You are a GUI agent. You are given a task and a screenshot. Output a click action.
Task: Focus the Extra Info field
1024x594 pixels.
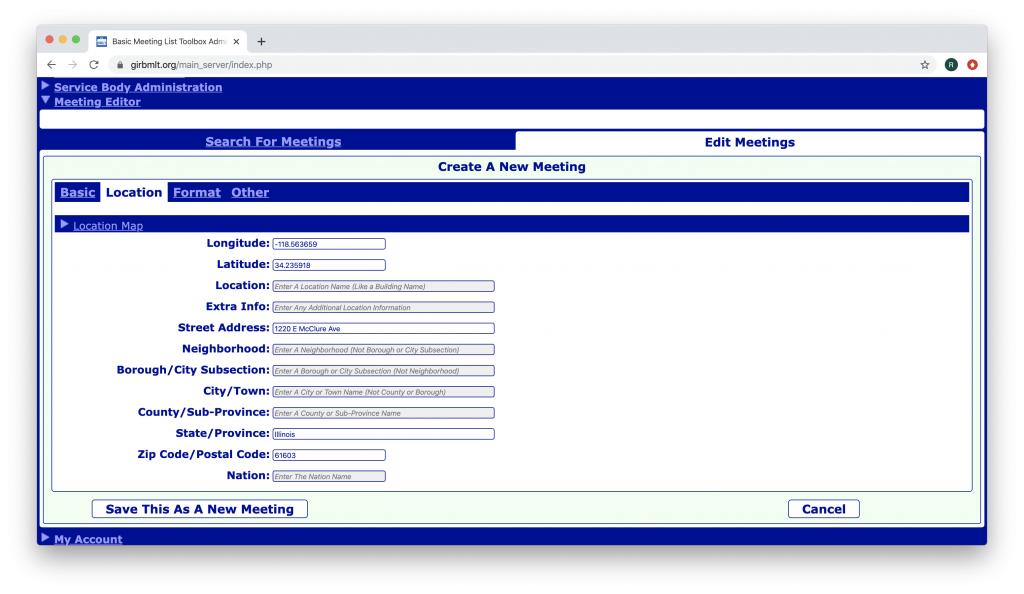pyautogui.click(x=383, y=307)
